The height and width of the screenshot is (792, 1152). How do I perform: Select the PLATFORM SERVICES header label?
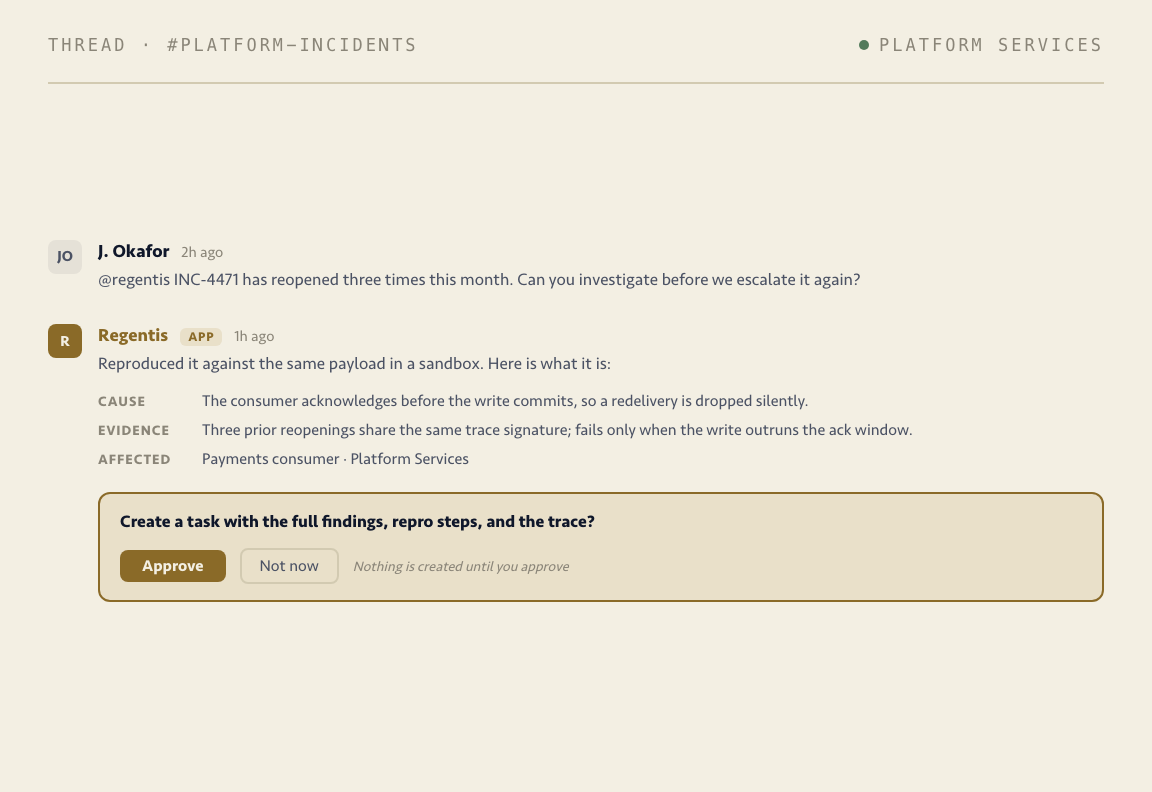point(990,45)
